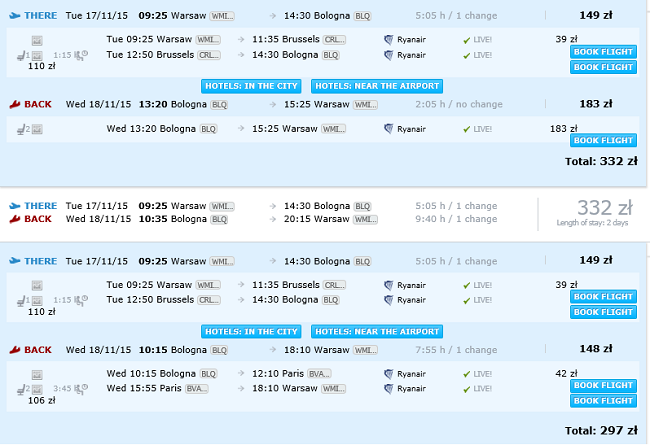Click the BLQ badge on the 13:20 Bologna BACK header
This screenshot has width=650, height=445.
tap(219, 105)
